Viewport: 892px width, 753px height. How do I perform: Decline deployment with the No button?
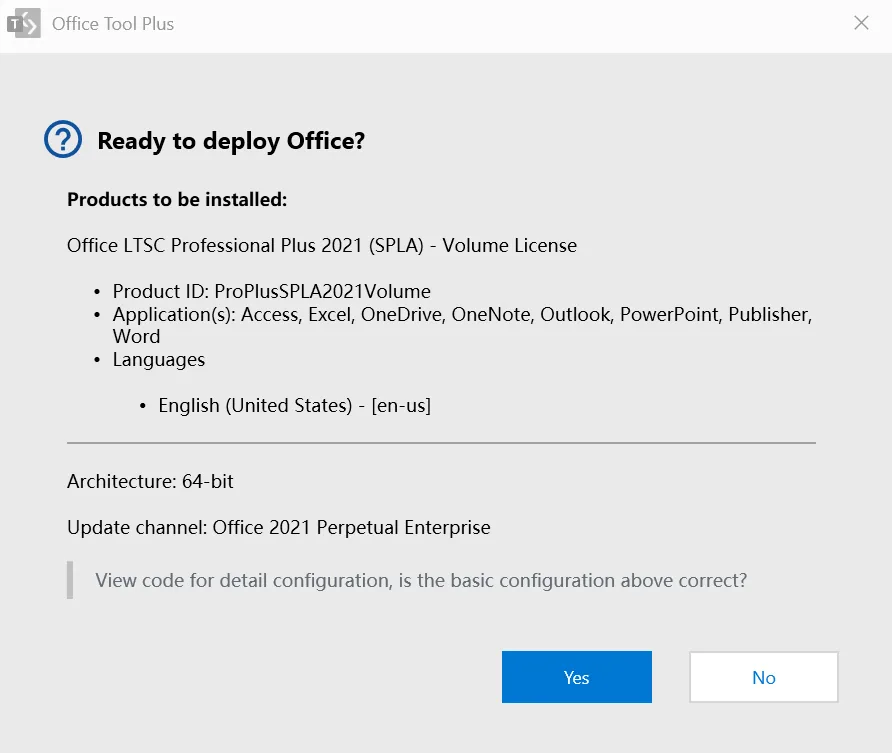point(763,677)
